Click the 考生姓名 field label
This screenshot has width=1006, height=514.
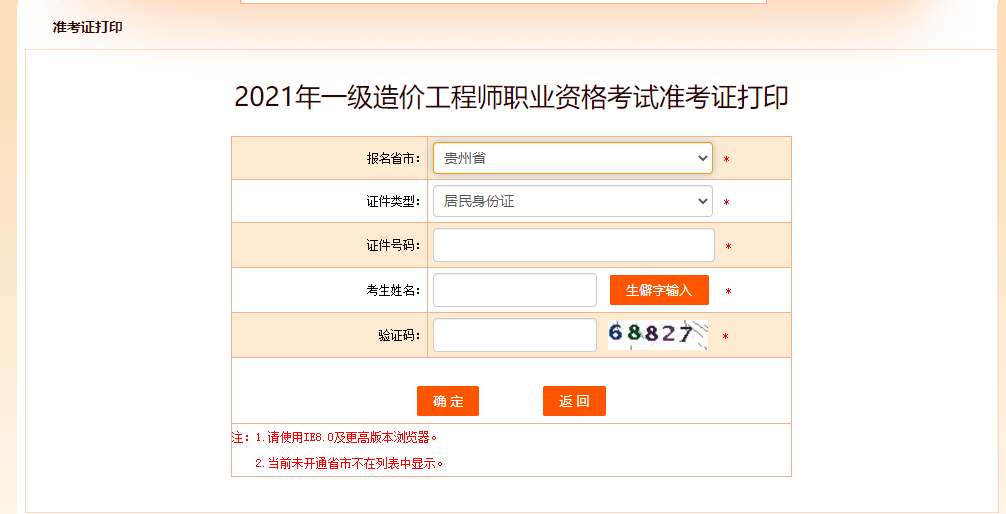point(393,291)
